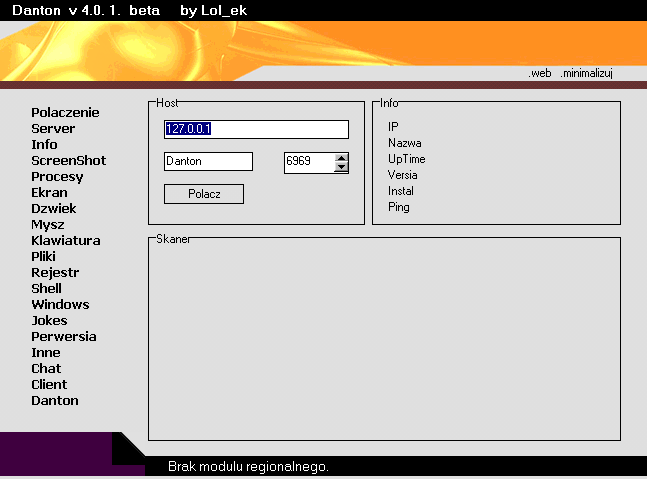This screenshot has height=479, width=647.
Task: Click inside the Skaner panel area
Action: tap(384, 340)
